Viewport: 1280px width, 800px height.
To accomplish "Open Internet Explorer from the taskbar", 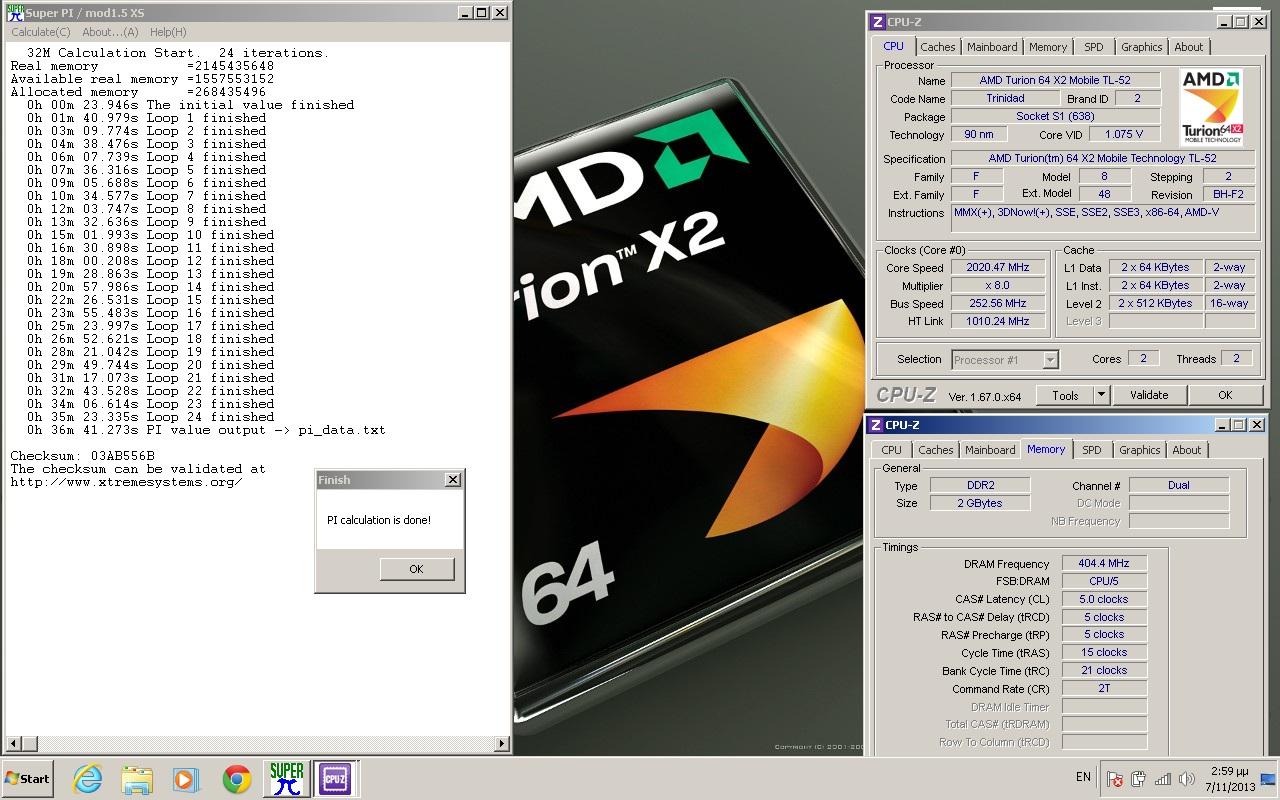I will (x=88, y=778).
